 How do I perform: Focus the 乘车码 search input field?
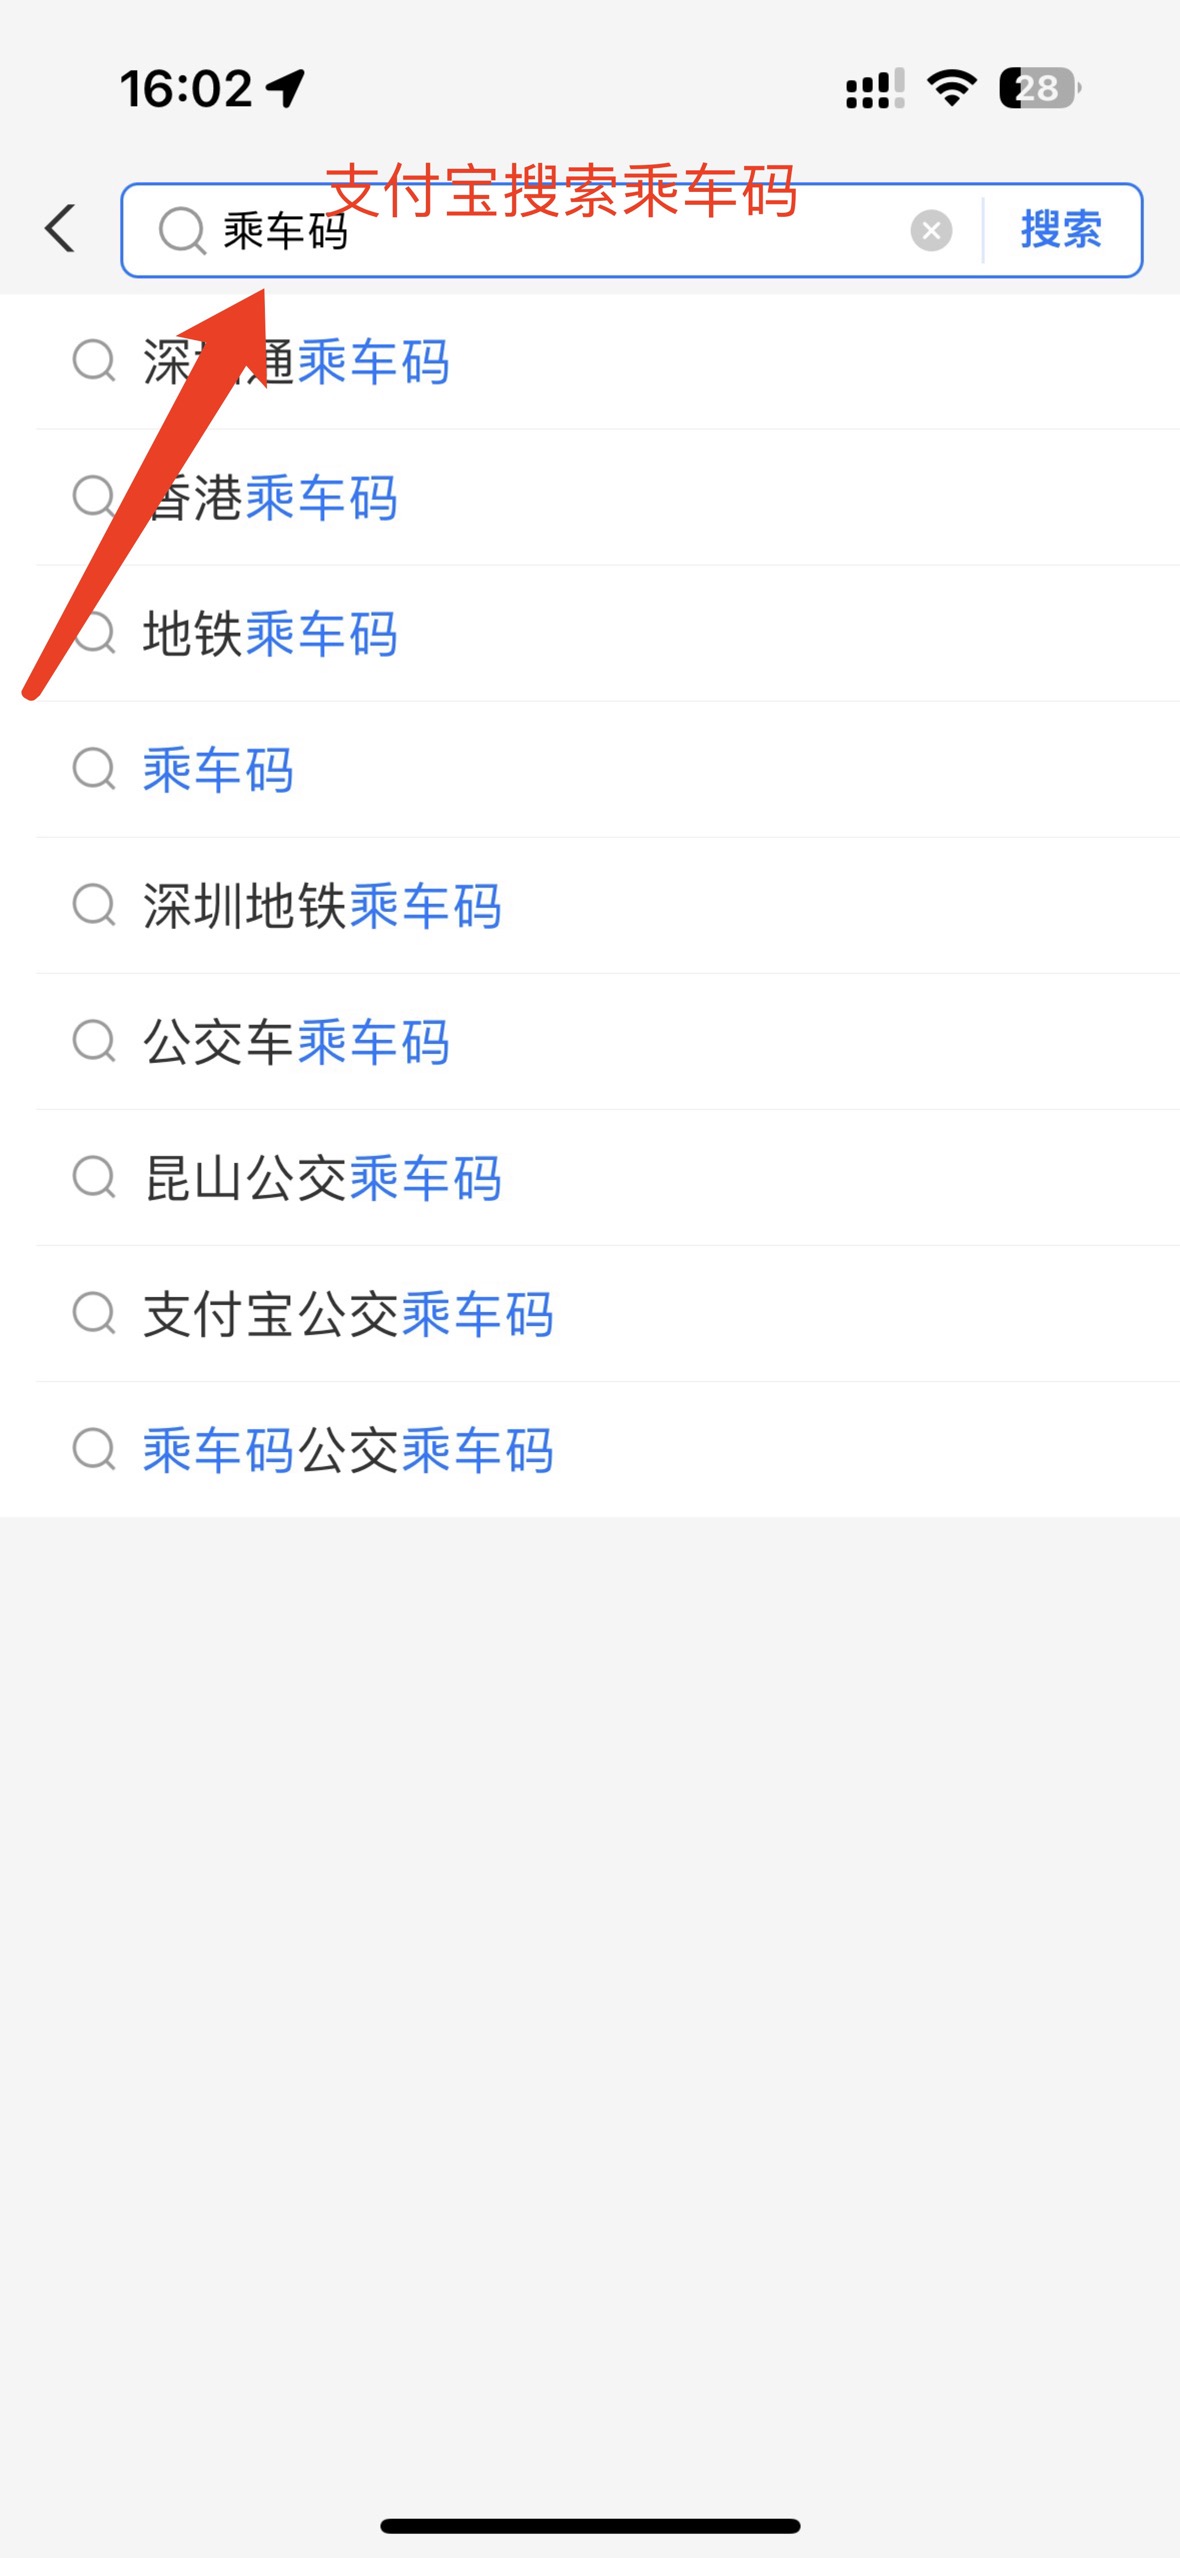[560, 231]
